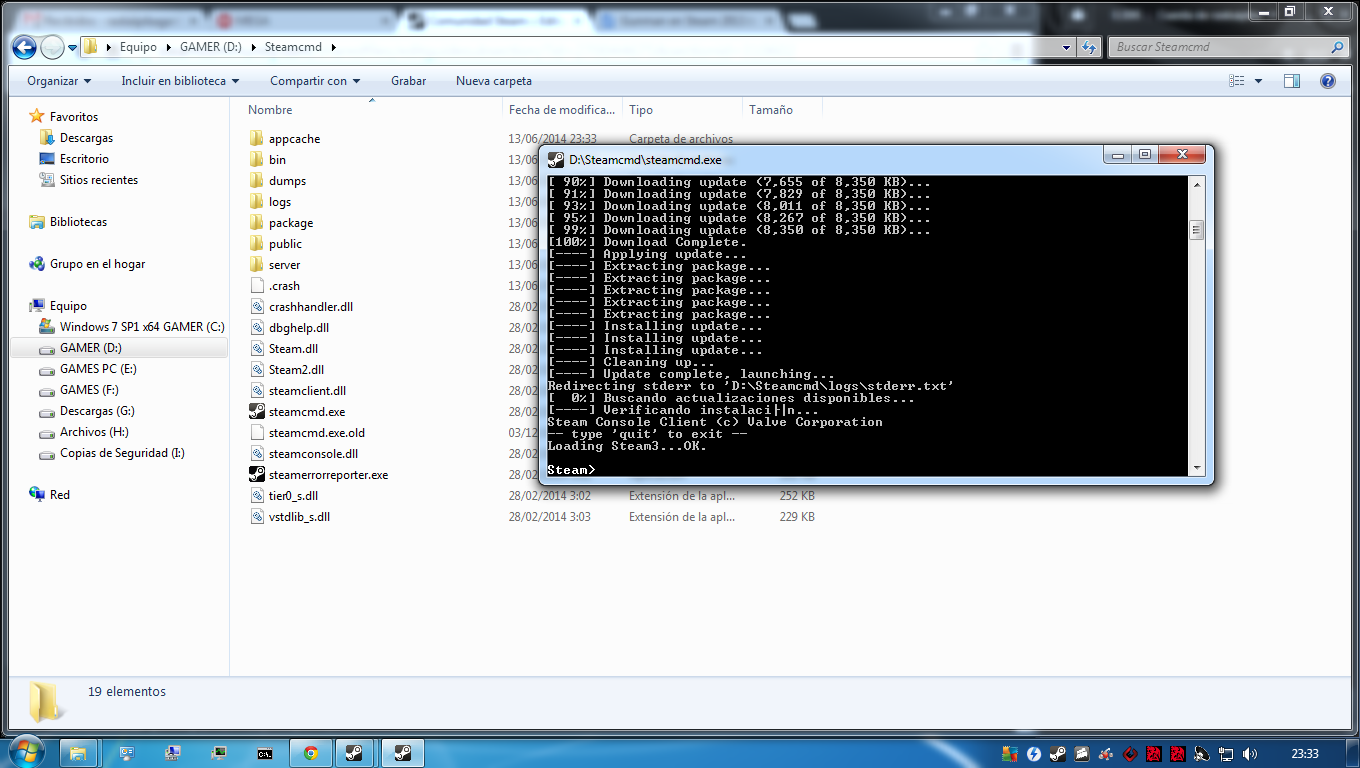Select the steamerrorreporter.exe Steam icon
The height and width of the screenshot is (768, 1360).
257,475
